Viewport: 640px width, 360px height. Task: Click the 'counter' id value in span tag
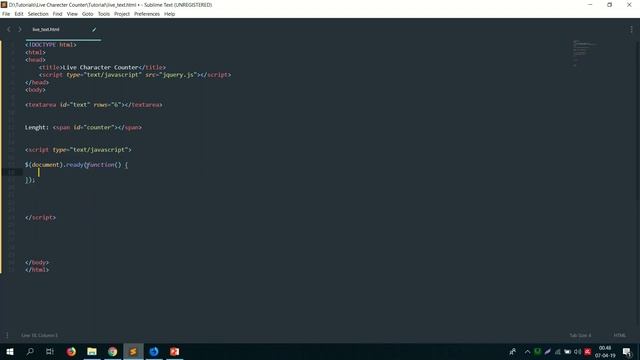coord(98,127)
